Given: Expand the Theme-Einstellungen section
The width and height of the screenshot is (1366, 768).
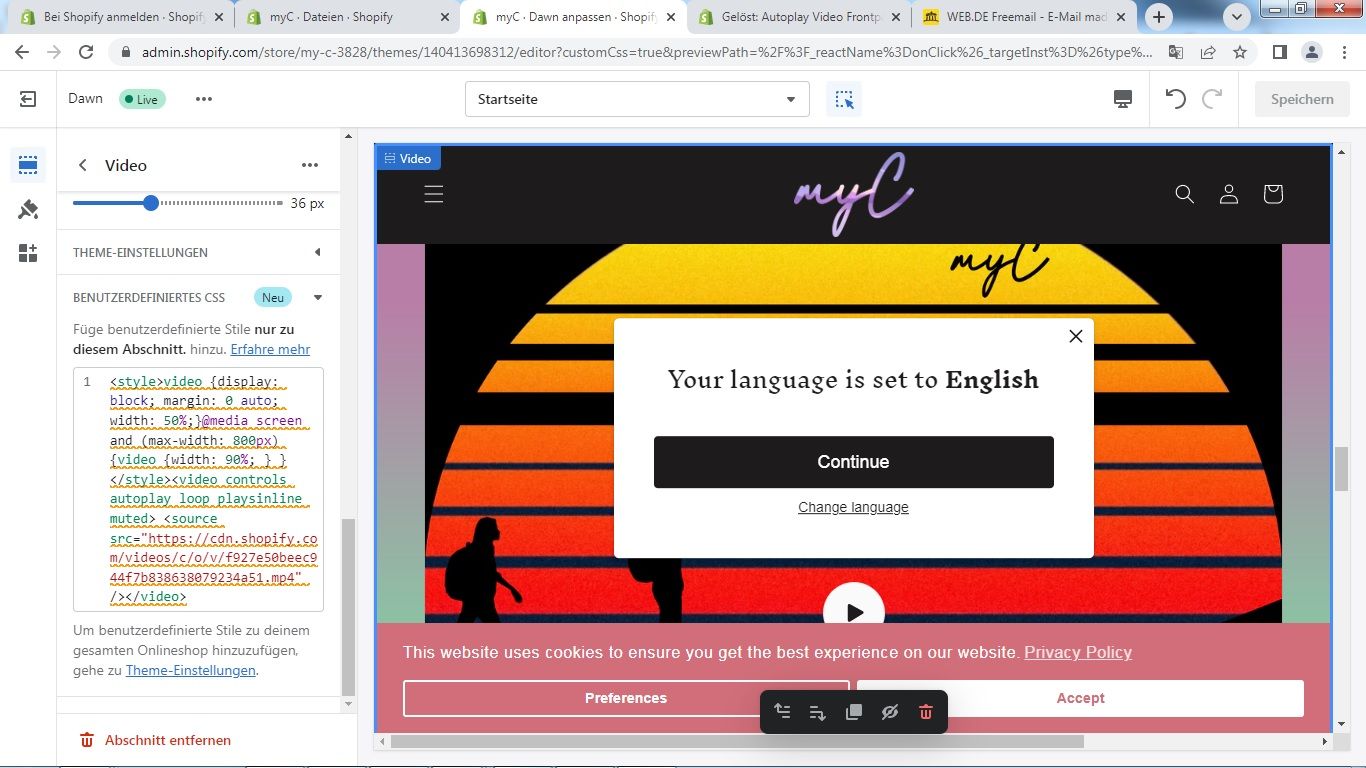Looking at the screenshot, I should coord(197,252).
